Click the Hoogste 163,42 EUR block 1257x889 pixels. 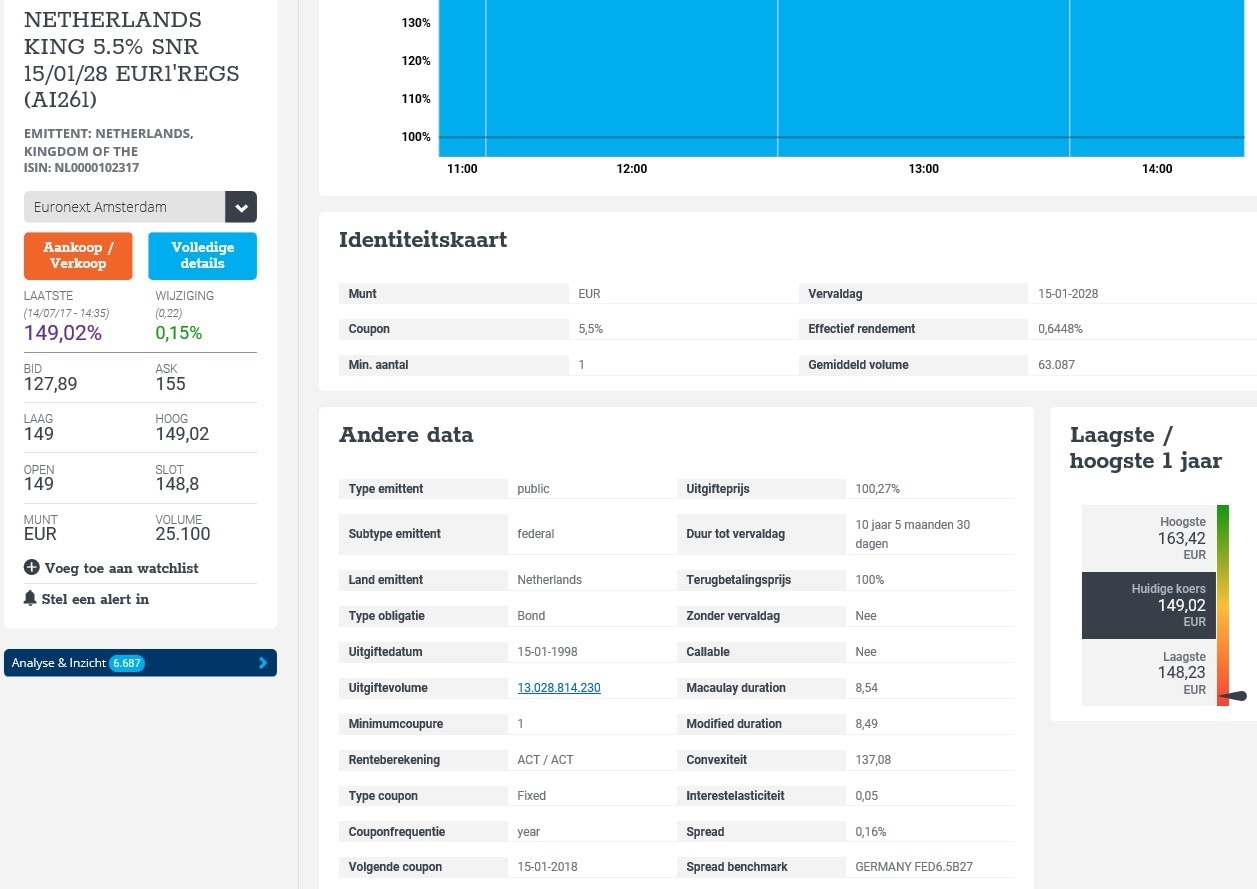pyautogui.click(x=1148, y=538)
